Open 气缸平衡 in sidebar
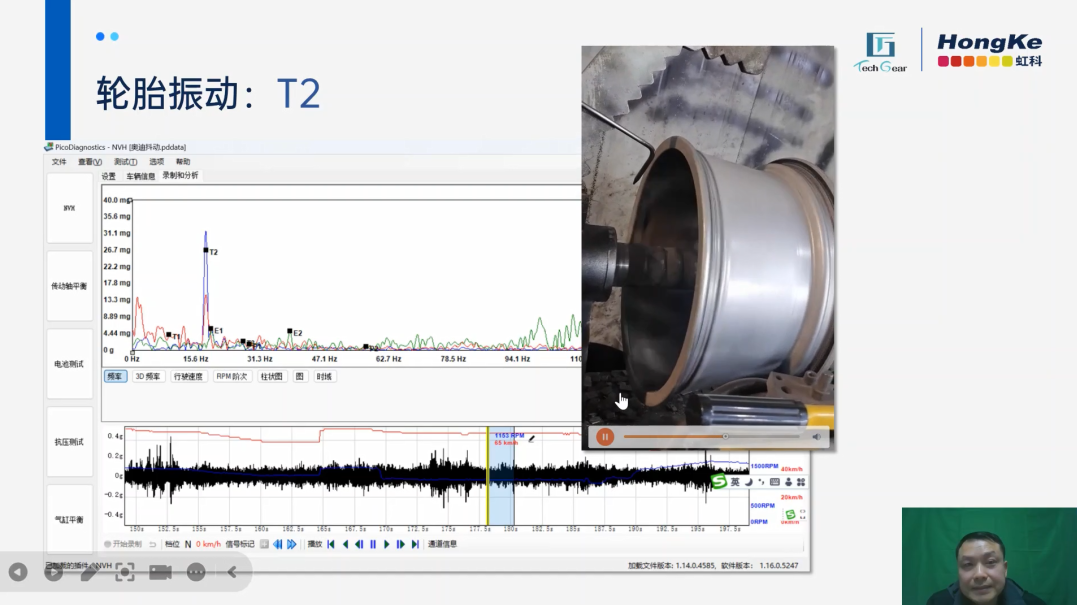 (x=69, y=520)
